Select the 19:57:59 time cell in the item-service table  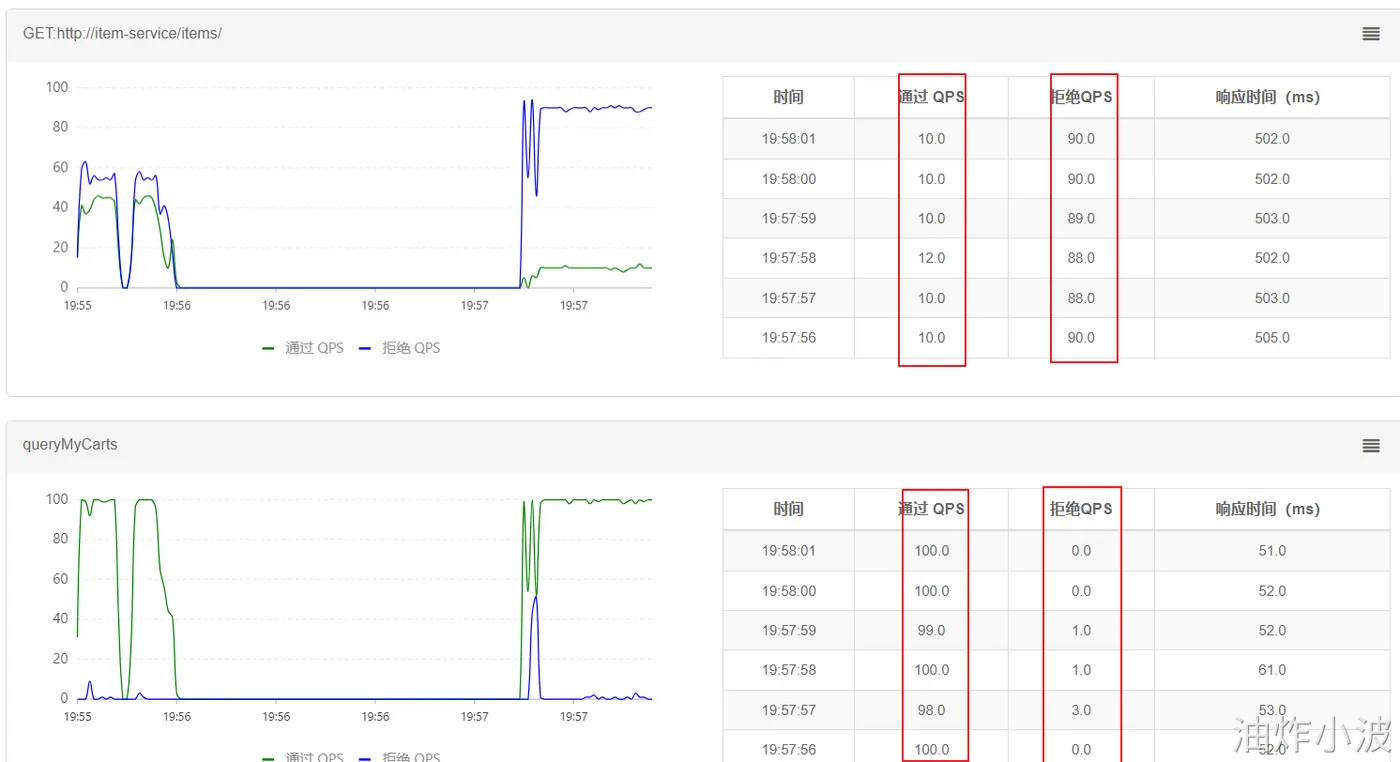pos(789,218)
